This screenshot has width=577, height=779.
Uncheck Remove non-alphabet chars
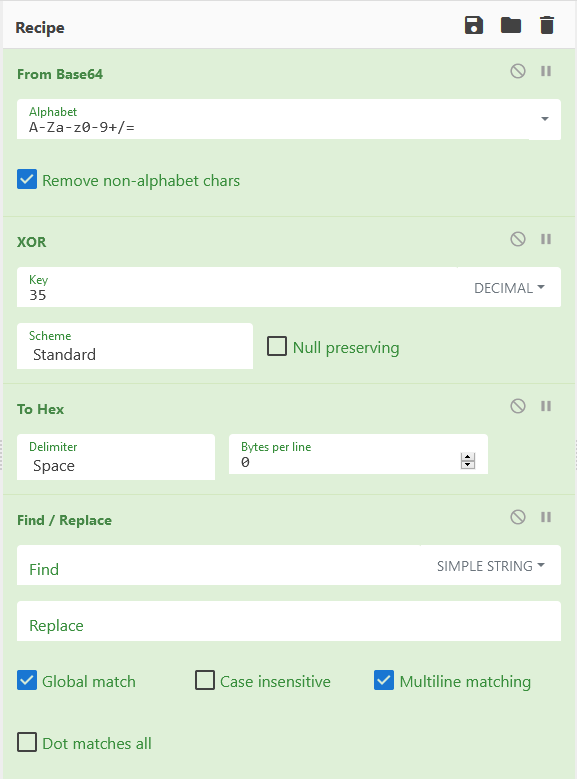[27, 179]
